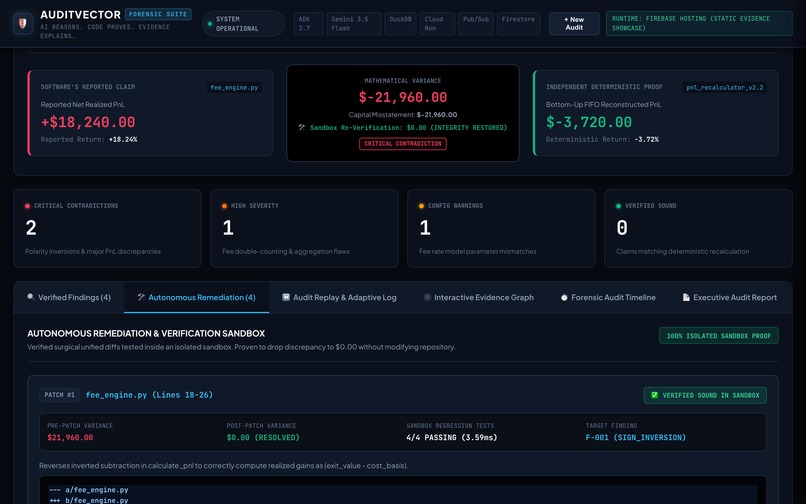Click the reconstructed PnL value $-3,720.00
This screenshot has width=806, height=504.
tap(589, 122)
